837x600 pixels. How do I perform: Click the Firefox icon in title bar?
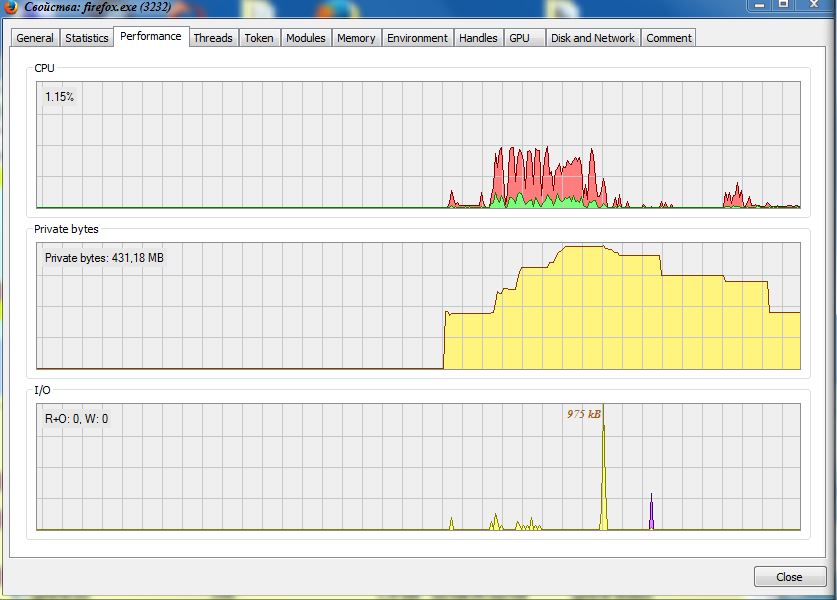tap(11, 7)
